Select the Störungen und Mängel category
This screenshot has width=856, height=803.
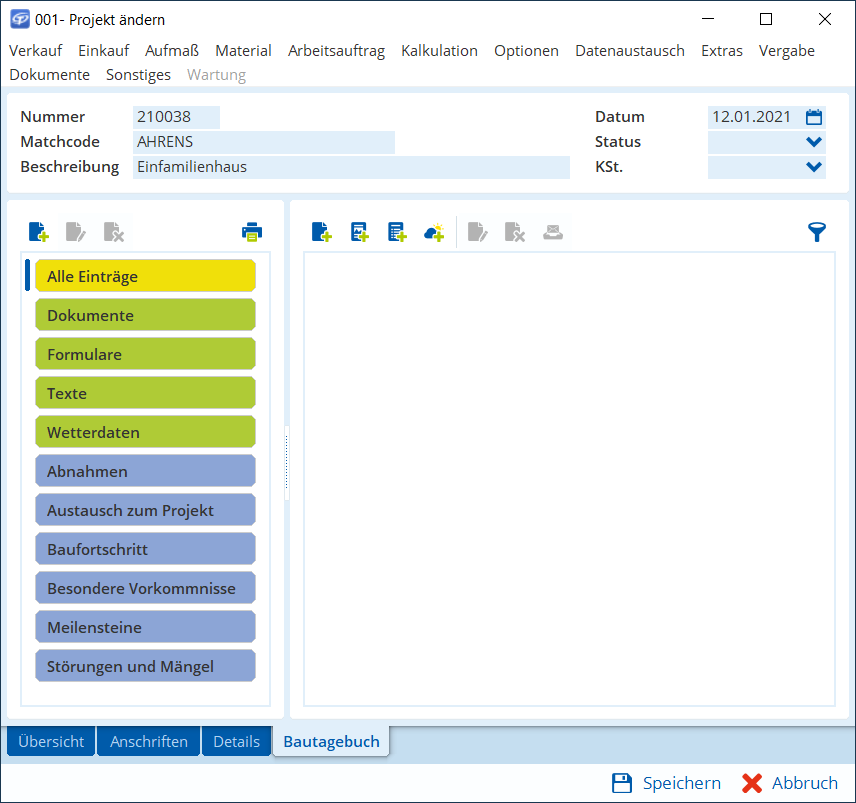(145, 666)
